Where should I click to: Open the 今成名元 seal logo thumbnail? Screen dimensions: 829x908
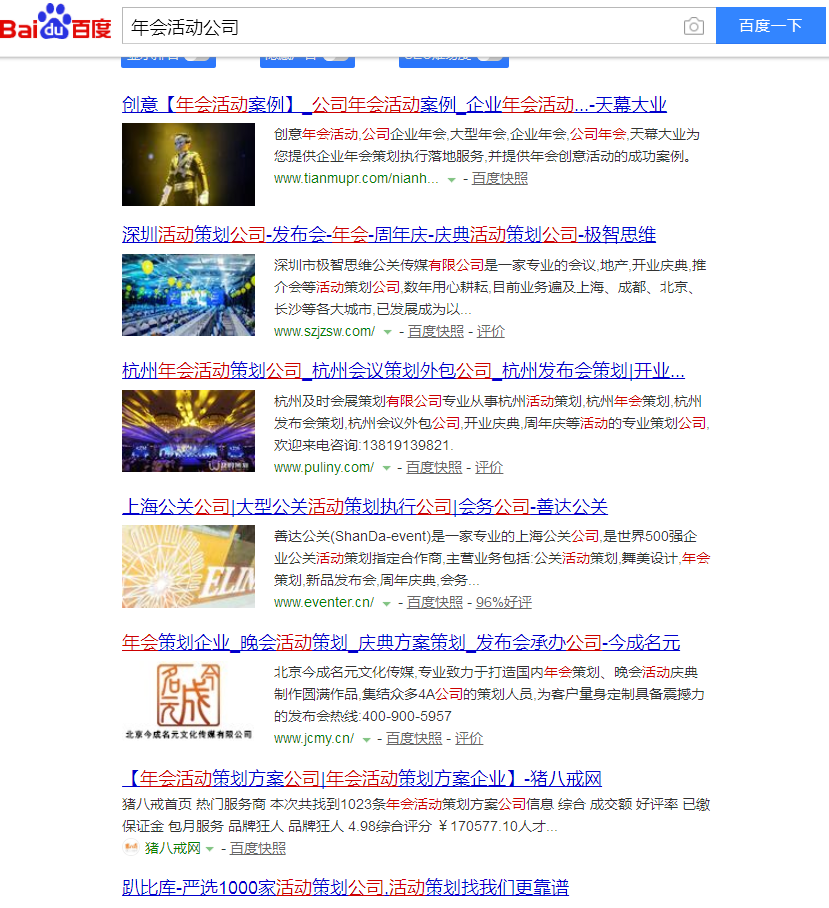pyautogui.click(x=188, y=701)
